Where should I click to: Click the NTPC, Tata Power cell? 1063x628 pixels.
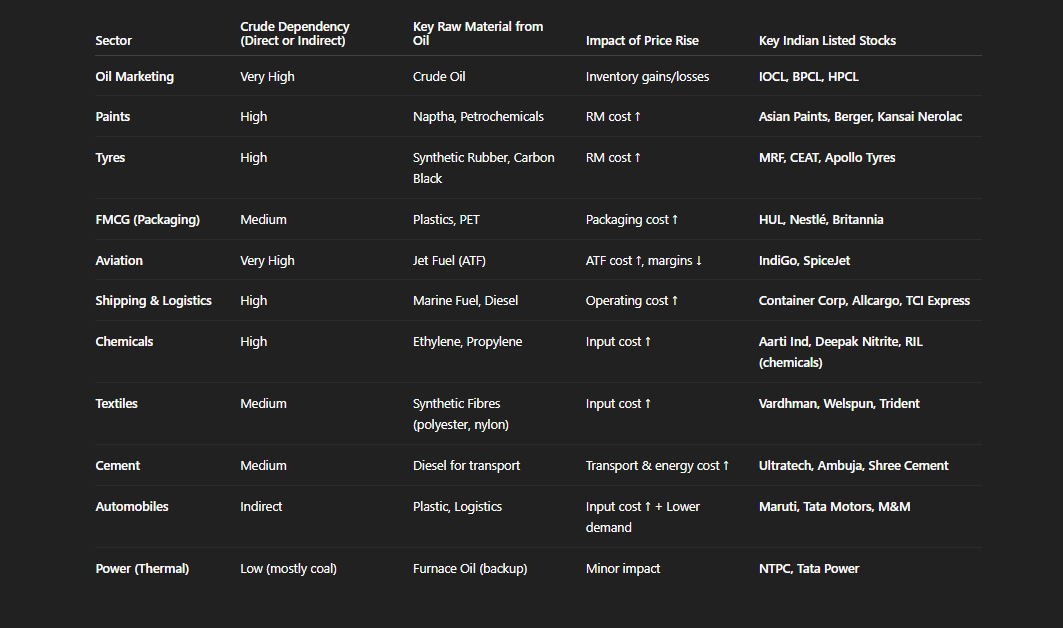pos(808,569)
